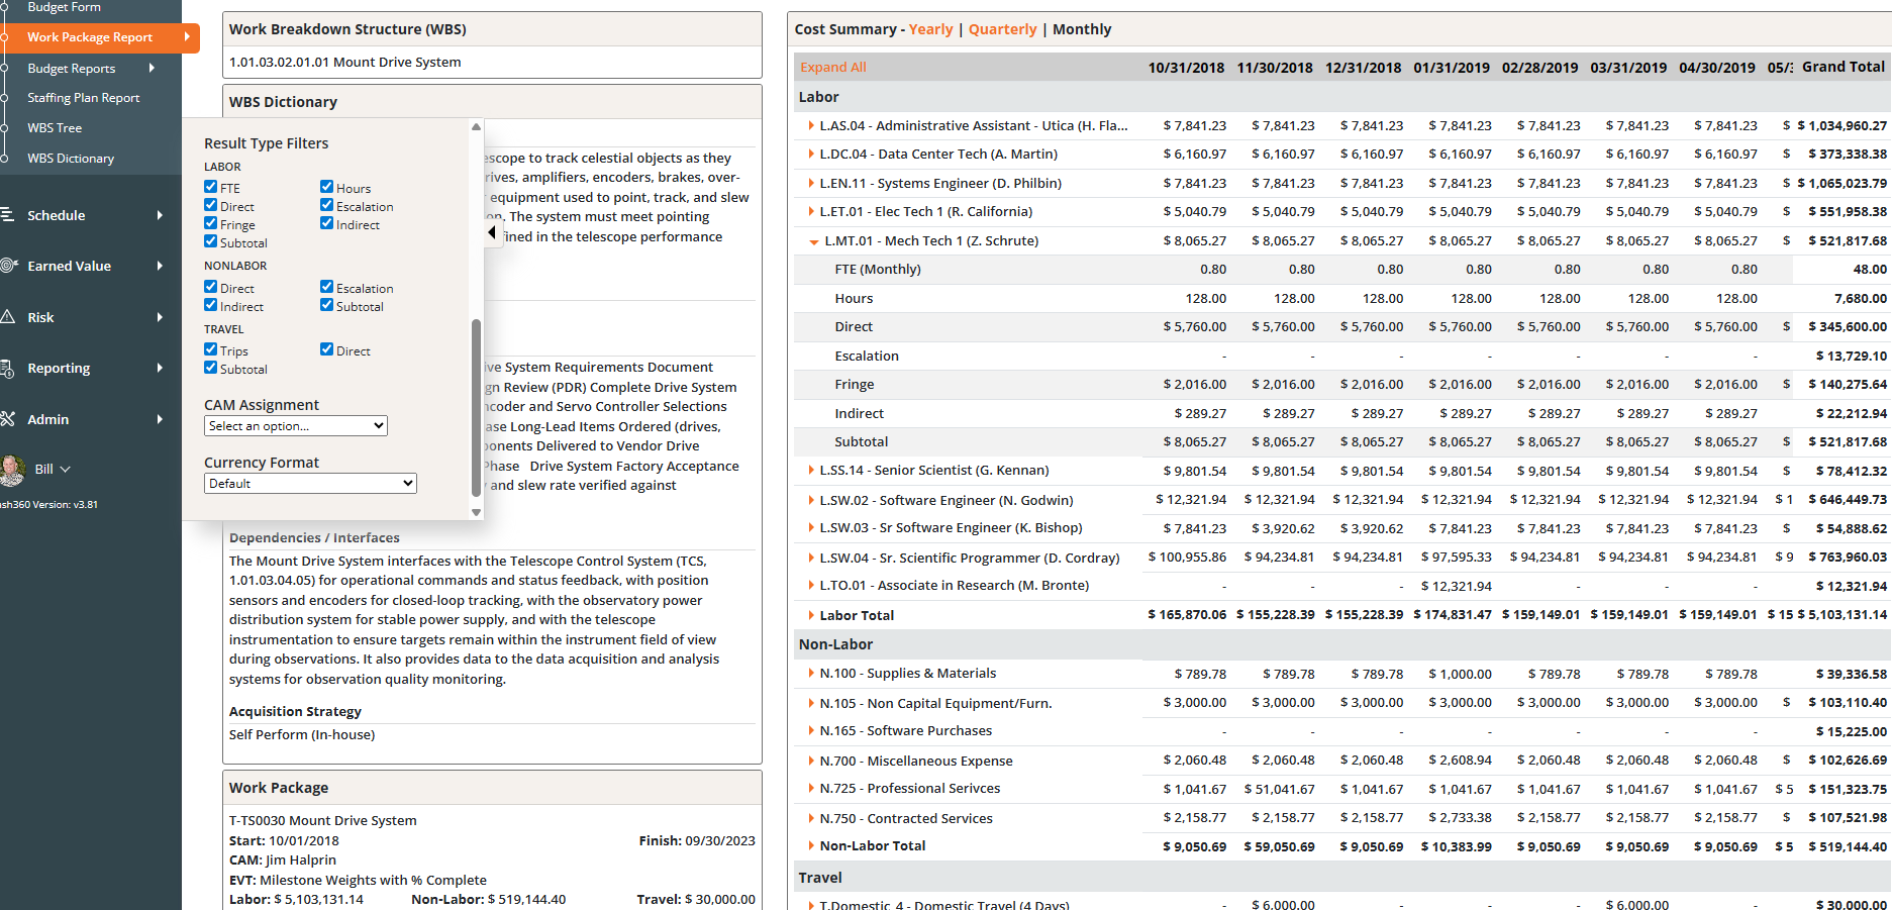Open the Bill user menu chevron
Viewport: 1892px width, 910px height.
coord(65,469)
